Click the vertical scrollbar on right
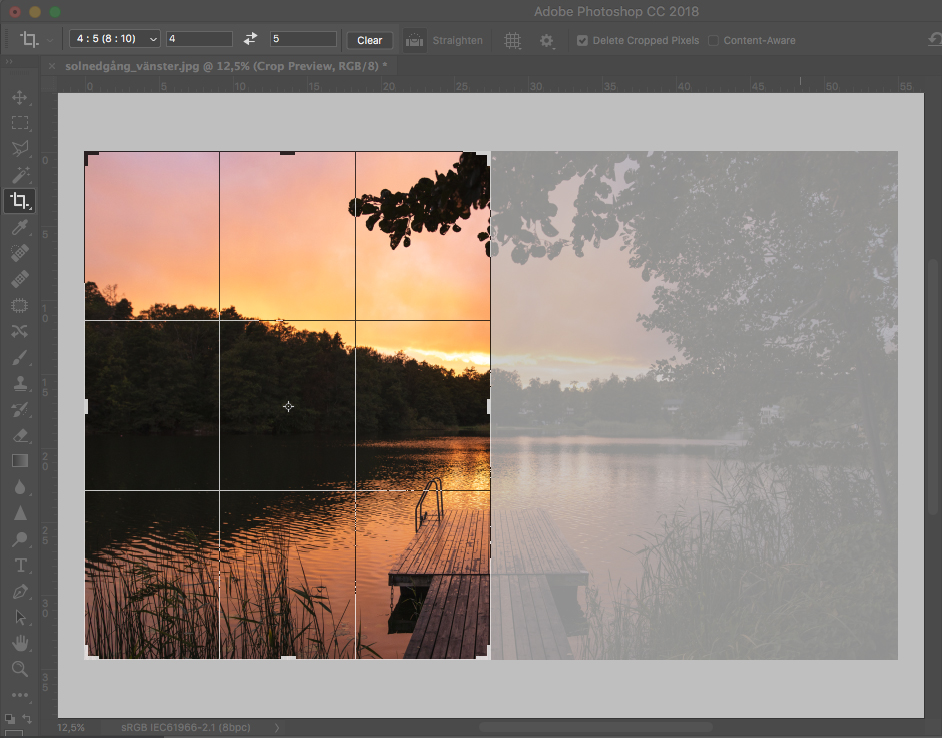This screenshot has height=738, width=942. 932,386
